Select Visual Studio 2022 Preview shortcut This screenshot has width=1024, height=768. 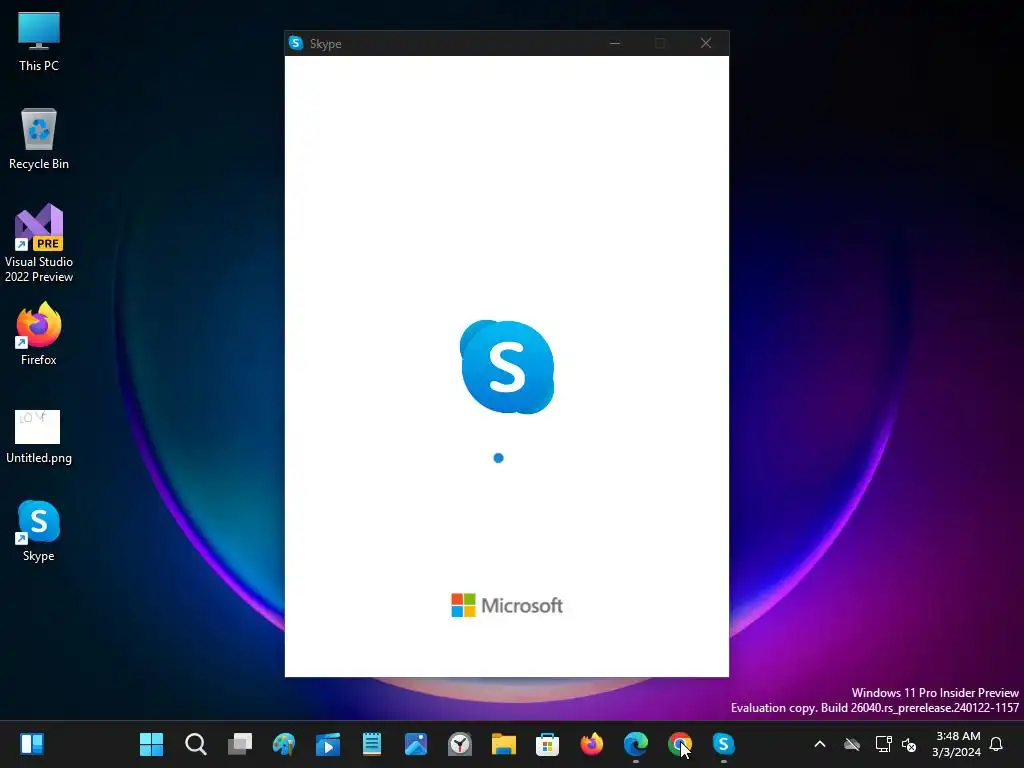[x=39, y=243]
